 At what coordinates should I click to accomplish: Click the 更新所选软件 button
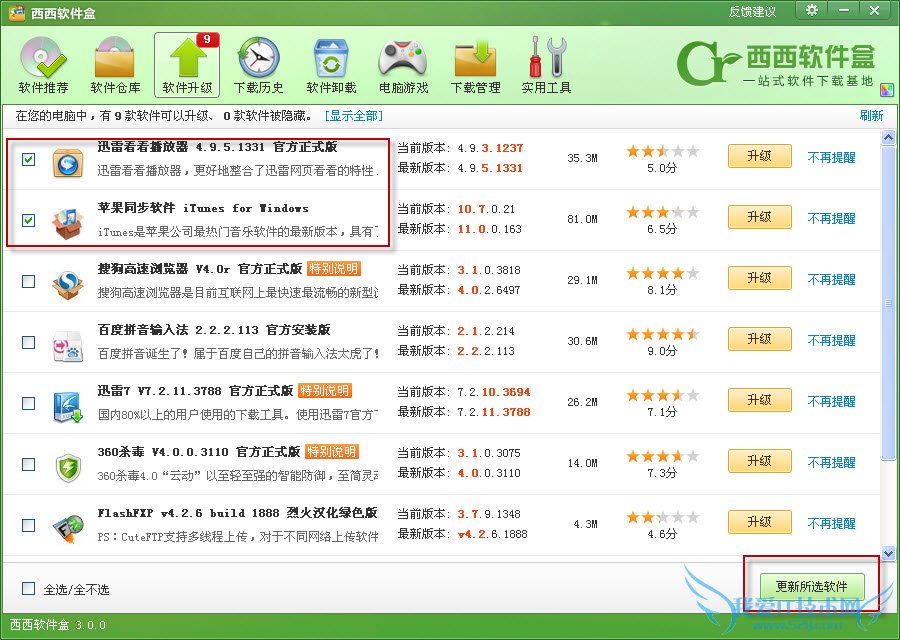[x=812, y=587]
